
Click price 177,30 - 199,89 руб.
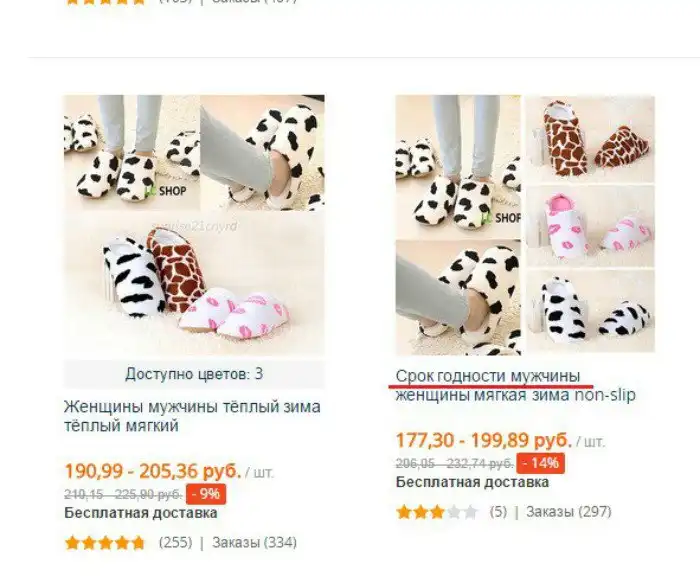pyautogui.click(x=483, y=441)
